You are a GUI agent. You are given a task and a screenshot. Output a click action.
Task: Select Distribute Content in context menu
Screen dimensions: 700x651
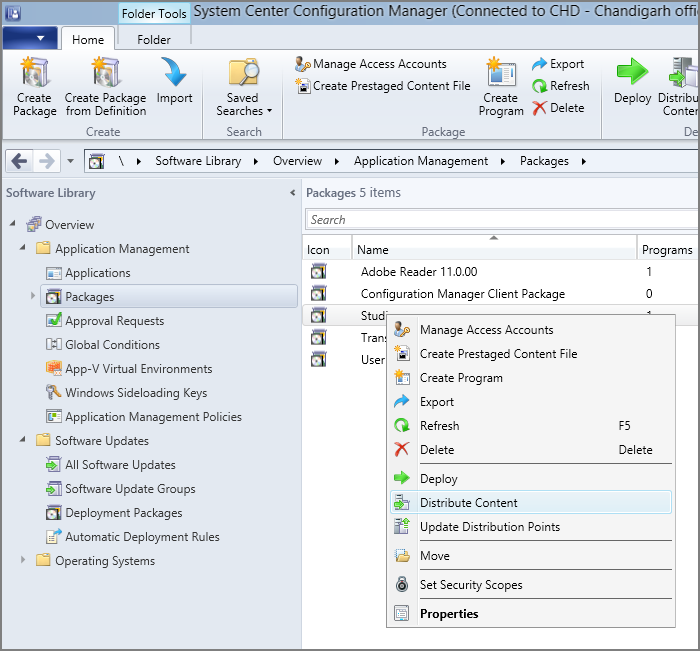tap(469, 503)
